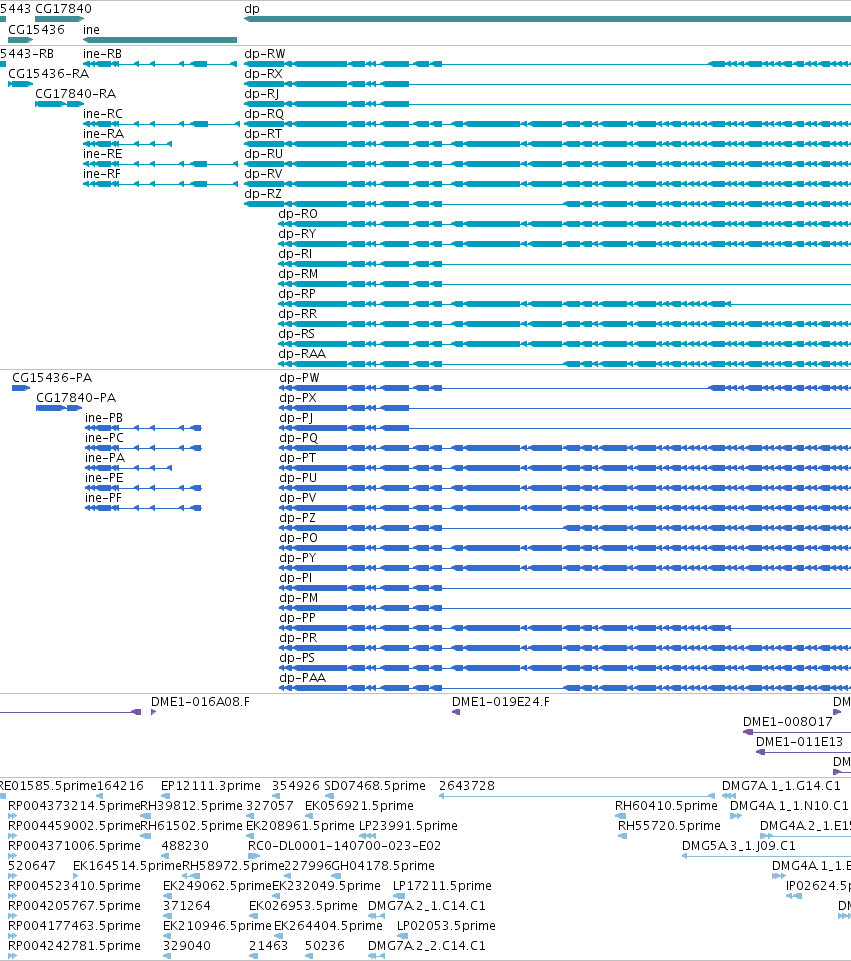Click transcript label CG15436-RA

point(48,74)
